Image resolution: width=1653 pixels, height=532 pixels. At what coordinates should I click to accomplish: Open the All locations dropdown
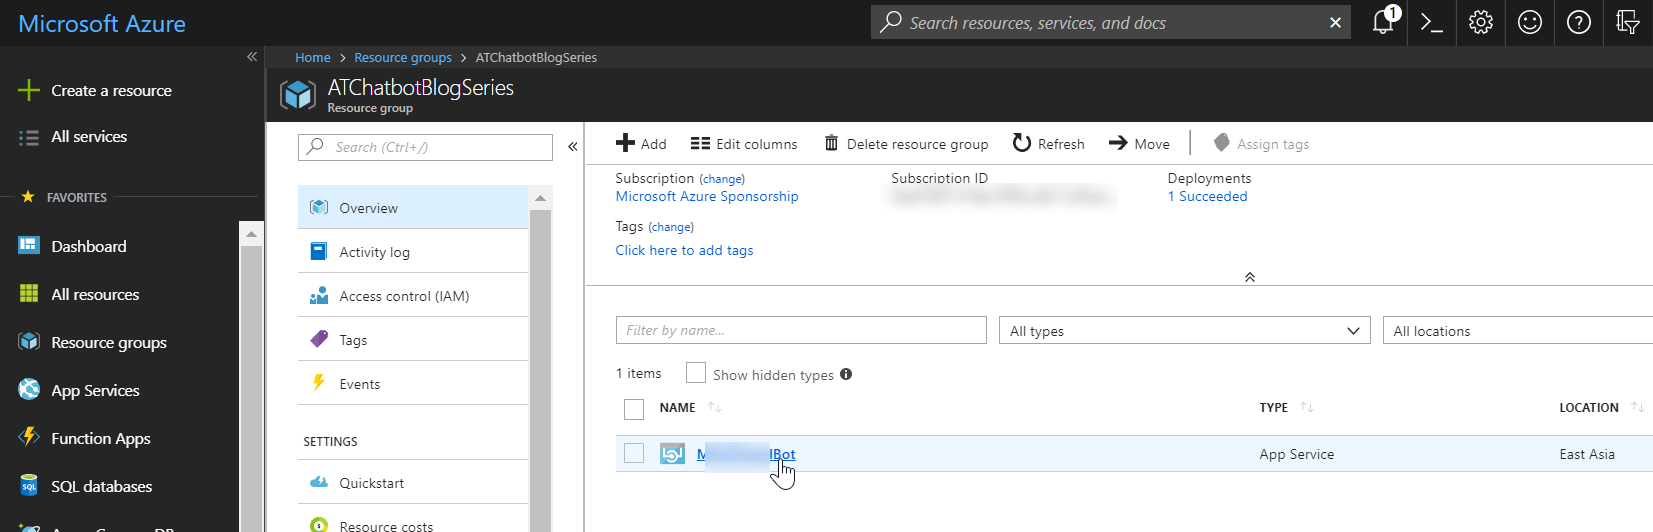pos(1518,330)
